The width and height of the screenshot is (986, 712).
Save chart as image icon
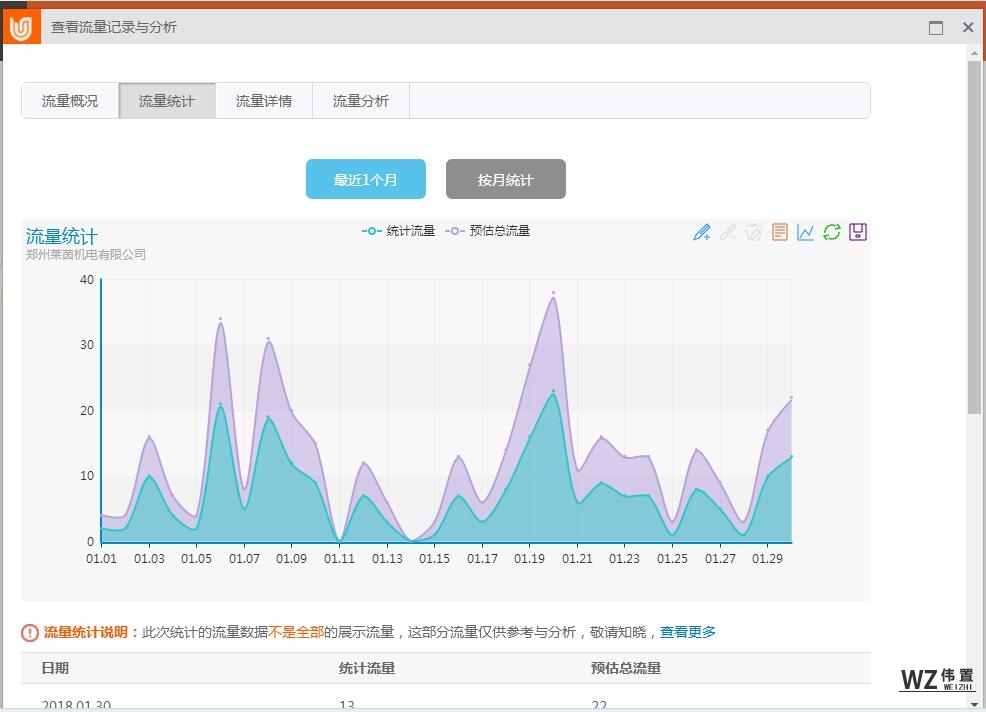(x=858, y=232)
